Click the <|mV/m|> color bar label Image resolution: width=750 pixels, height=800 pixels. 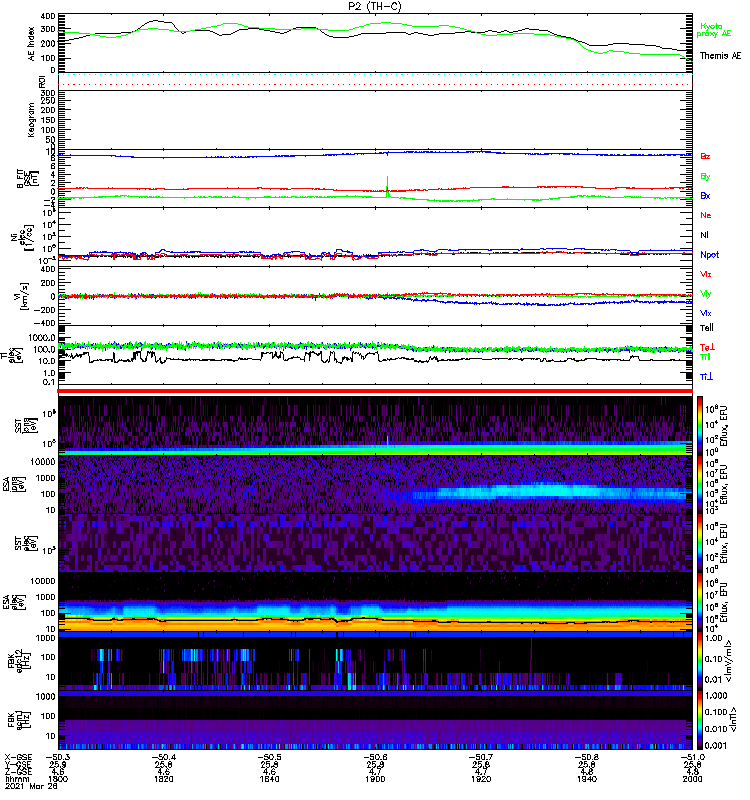pyautogui.click(x=729, y=661)
